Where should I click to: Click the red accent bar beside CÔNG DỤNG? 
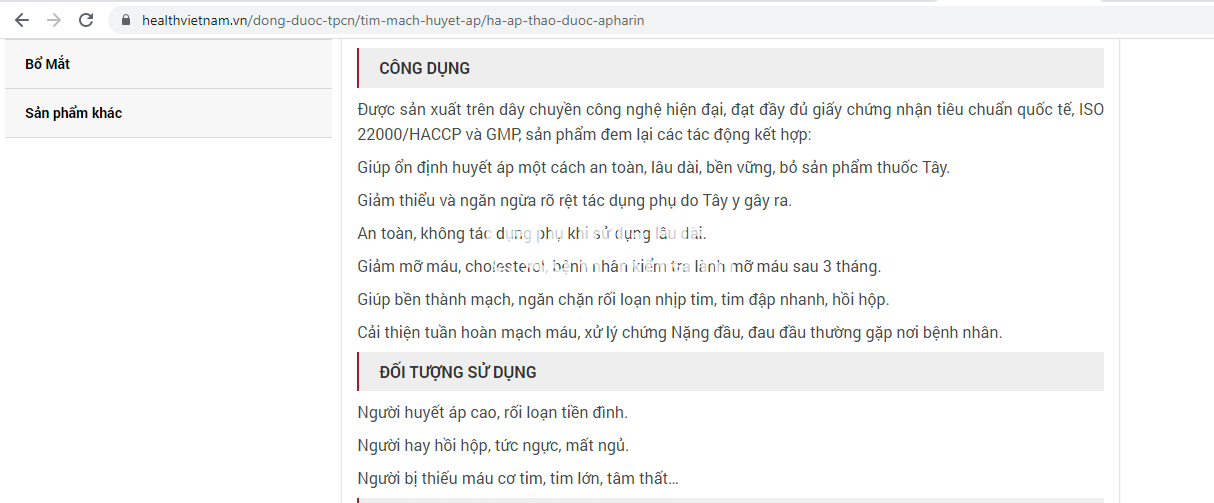358,69
